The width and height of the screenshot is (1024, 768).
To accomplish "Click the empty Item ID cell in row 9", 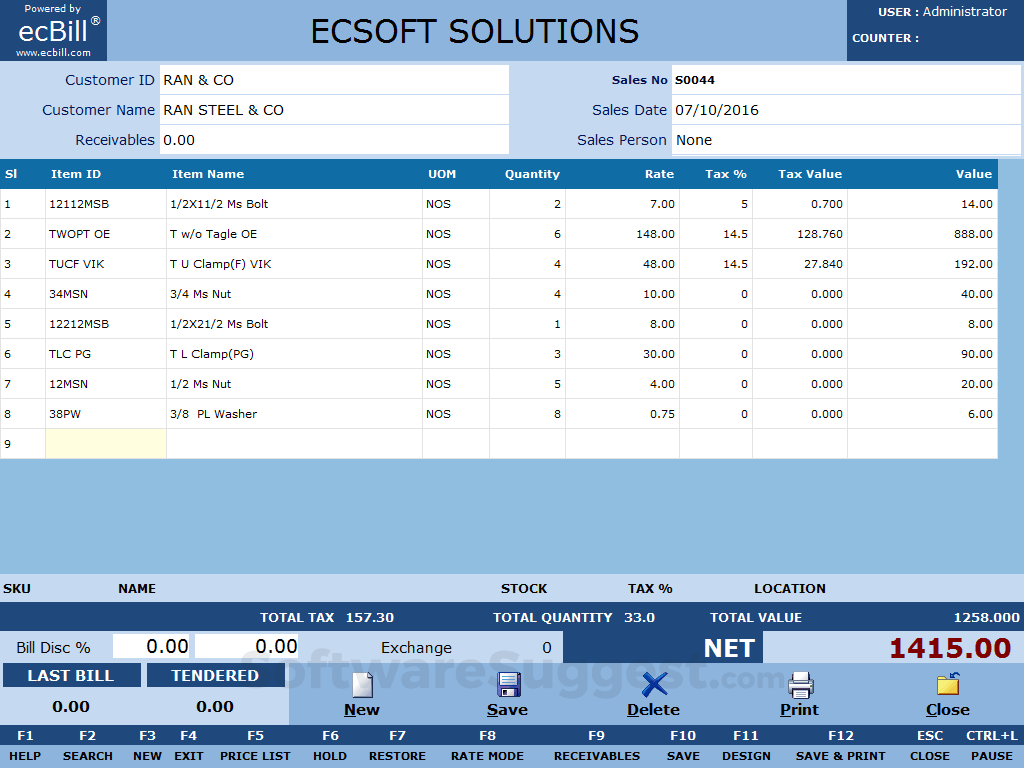I will point(106,444).
